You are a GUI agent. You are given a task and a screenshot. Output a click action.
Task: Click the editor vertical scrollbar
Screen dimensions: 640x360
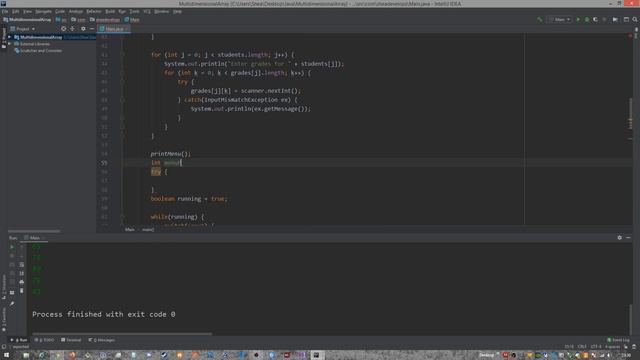630,114
